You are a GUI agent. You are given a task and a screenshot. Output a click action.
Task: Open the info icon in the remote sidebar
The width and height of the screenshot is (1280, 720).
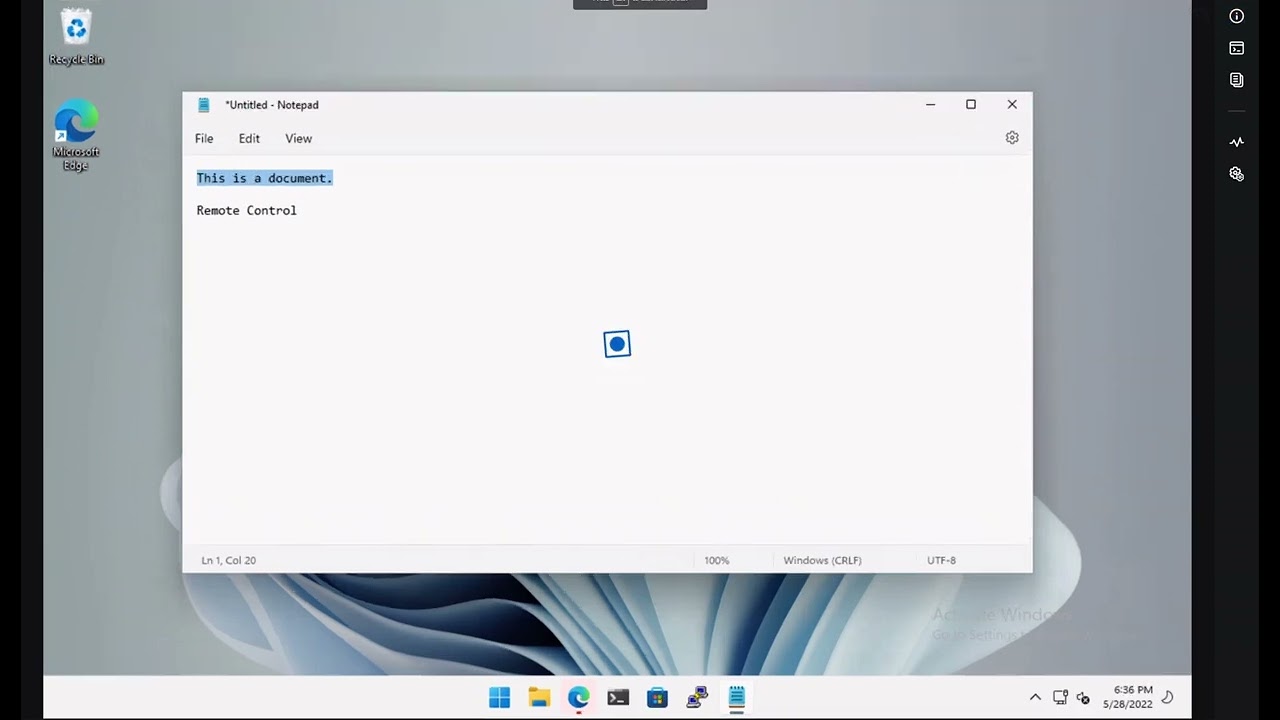pyautogui.click(x=1237, y=16)
